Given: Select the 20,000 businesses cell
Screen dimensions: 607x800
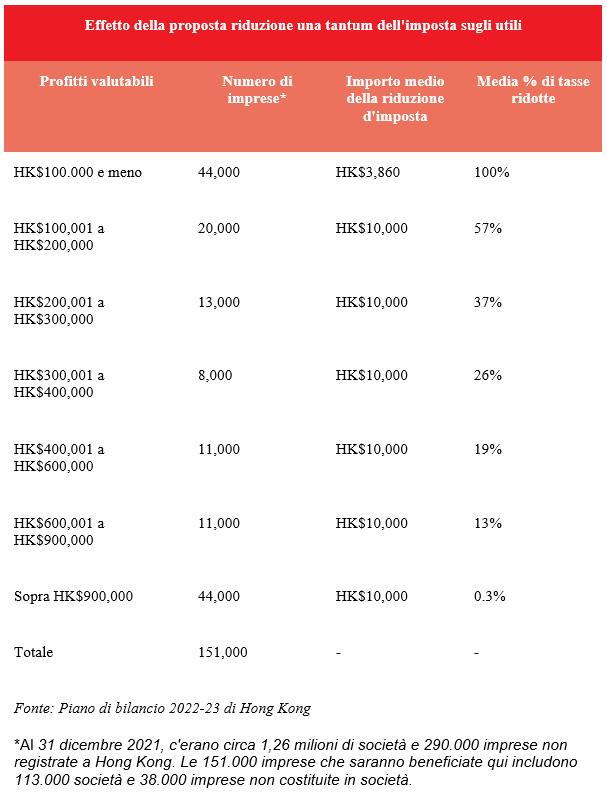Looking at the screenshot, I should 219,229.
